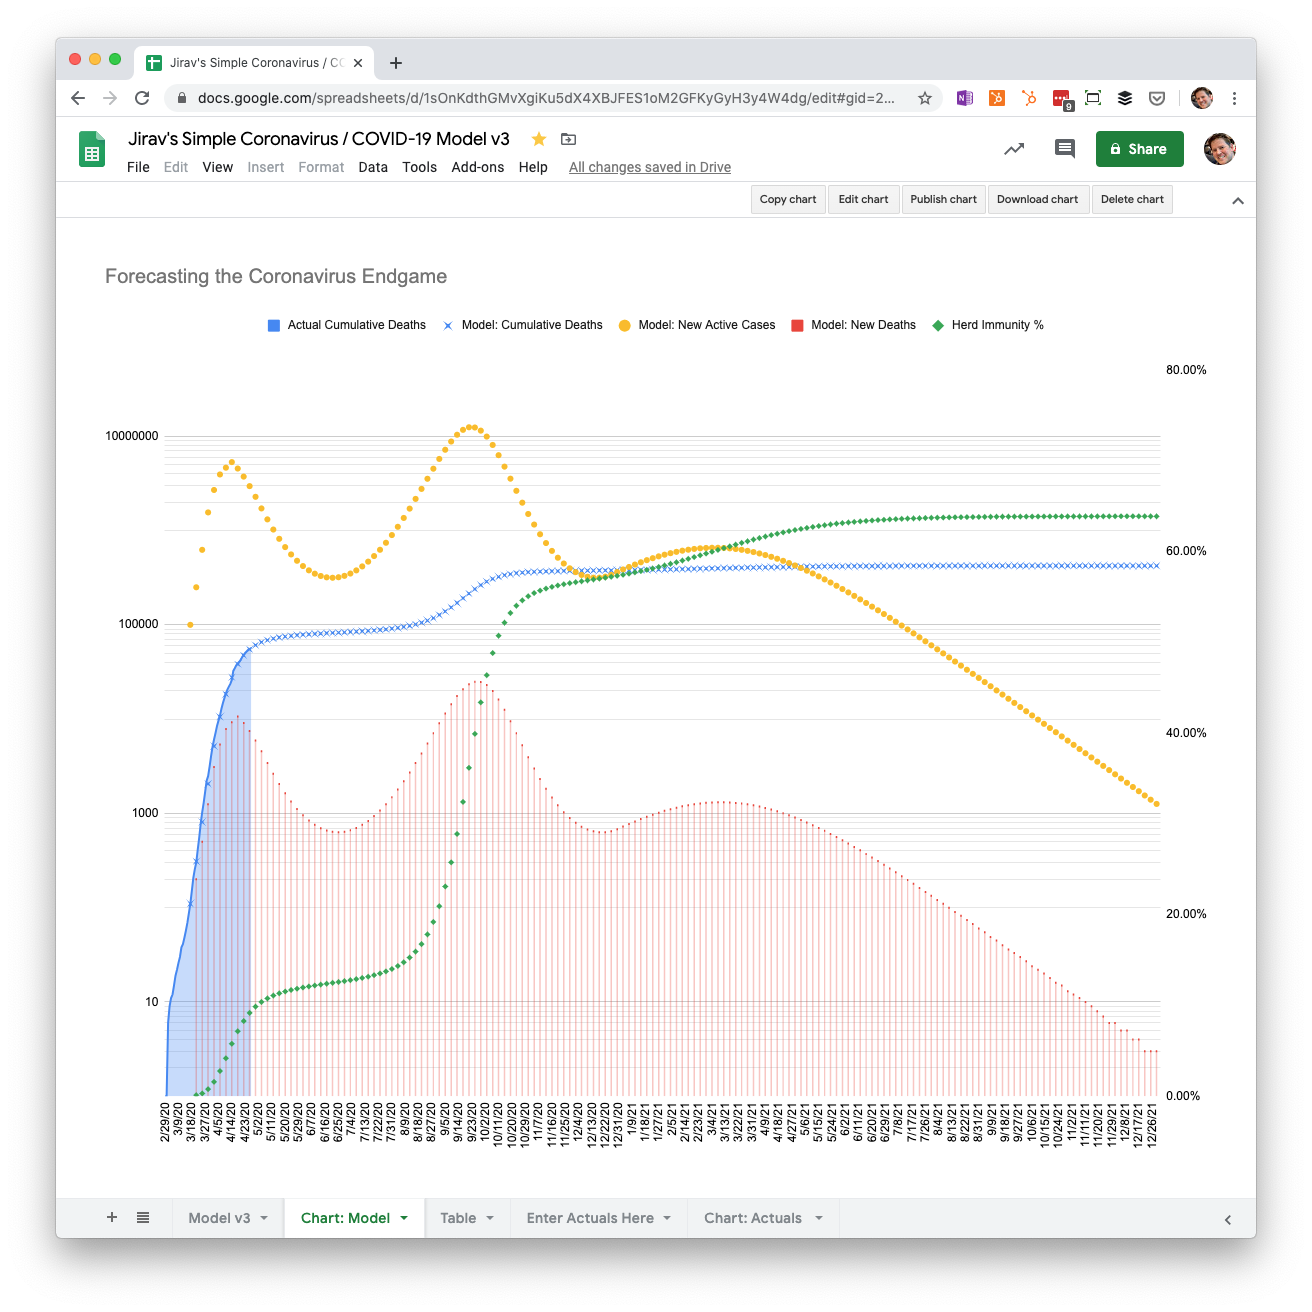Star this spreadsheet document
The width and height of the screenshot is (1312, 1312).
coord(539,139)
